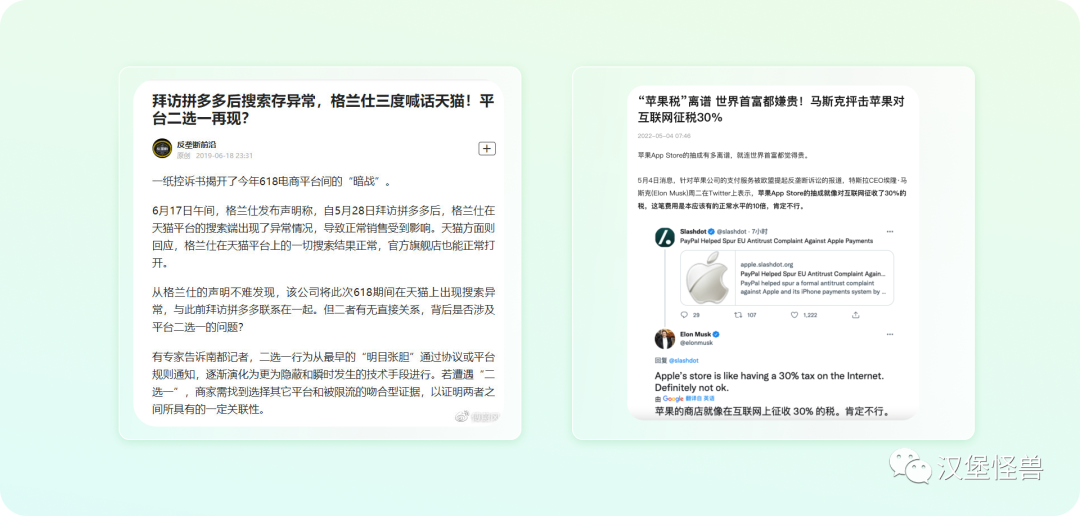Click the tweet text "Apple's store is like having"

769,382
